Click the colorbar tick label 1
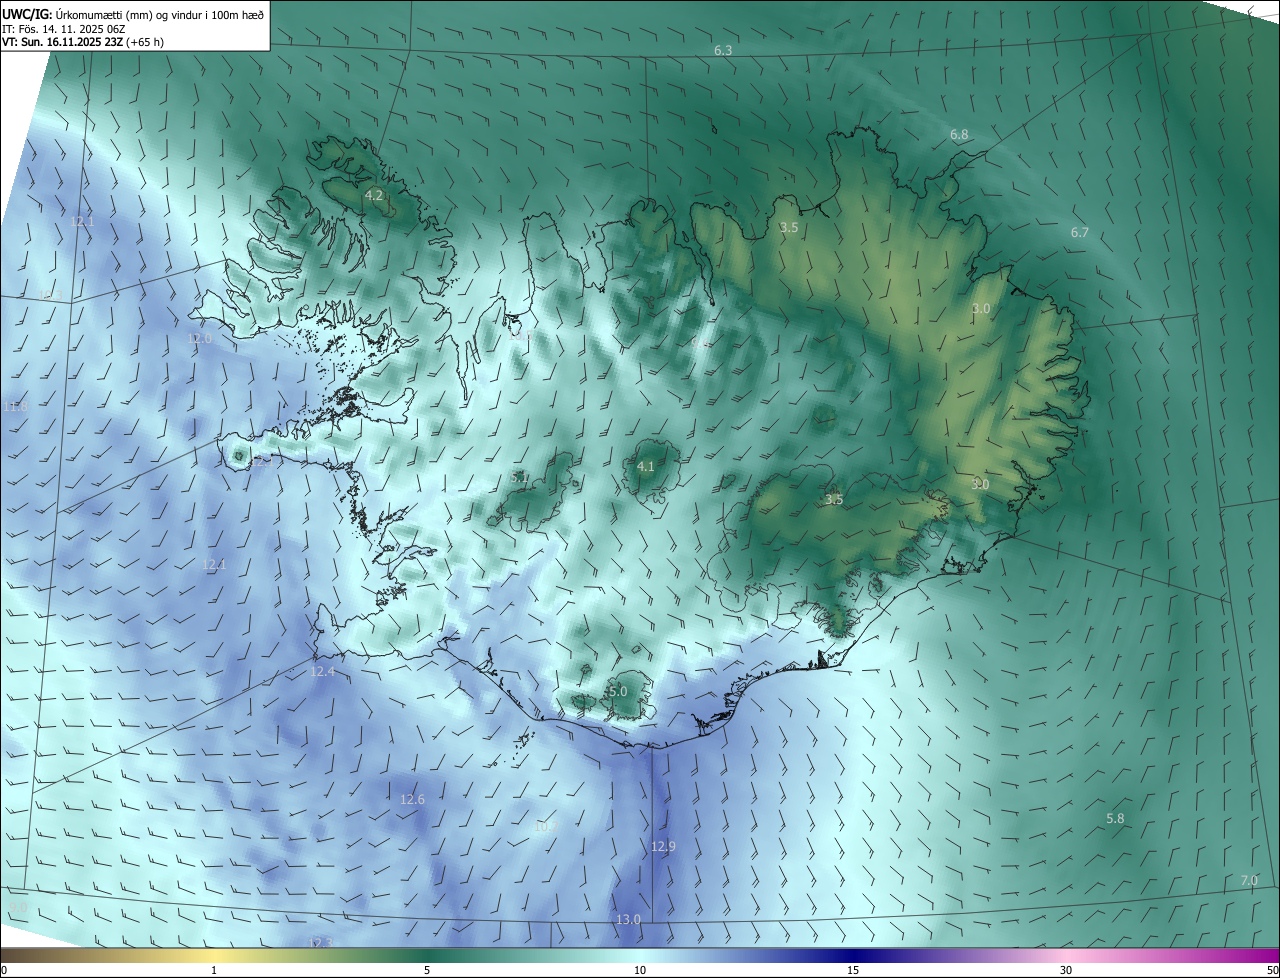The width and height of the screenshot is (1280, 978). [214, 970]
